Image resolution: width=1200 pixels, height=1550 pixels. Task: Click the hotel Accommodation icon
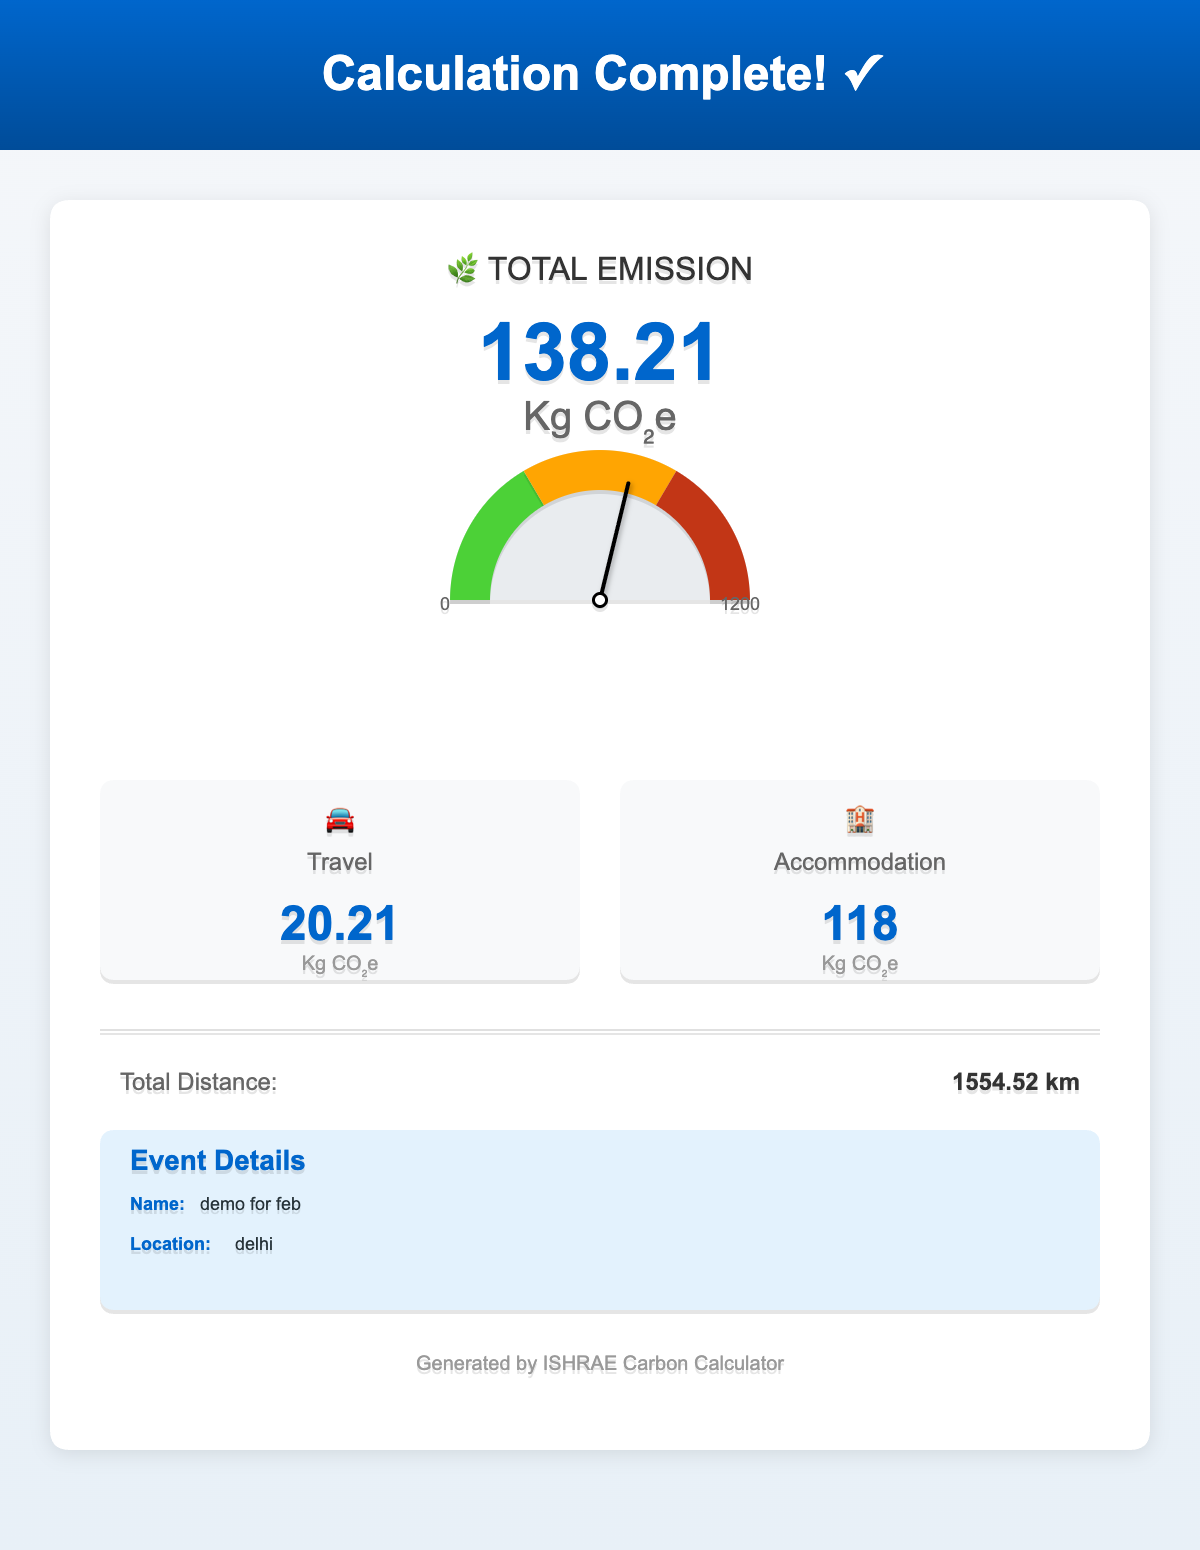point(860,821)
